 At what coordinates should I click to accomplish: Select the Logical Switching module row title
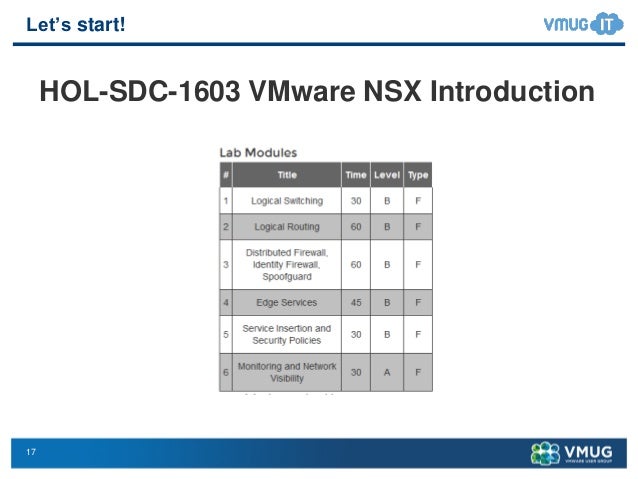coord(287,201)
